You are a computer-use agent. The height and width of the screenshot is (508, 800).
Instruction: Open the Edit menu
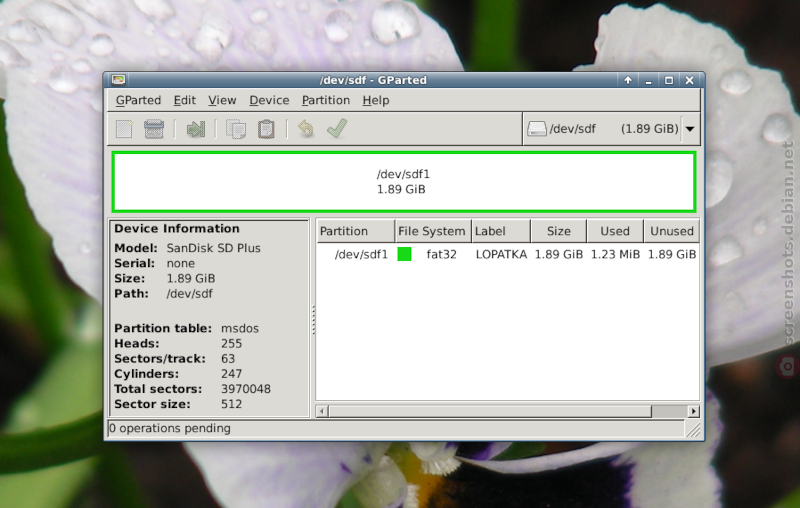coord(185,100)
